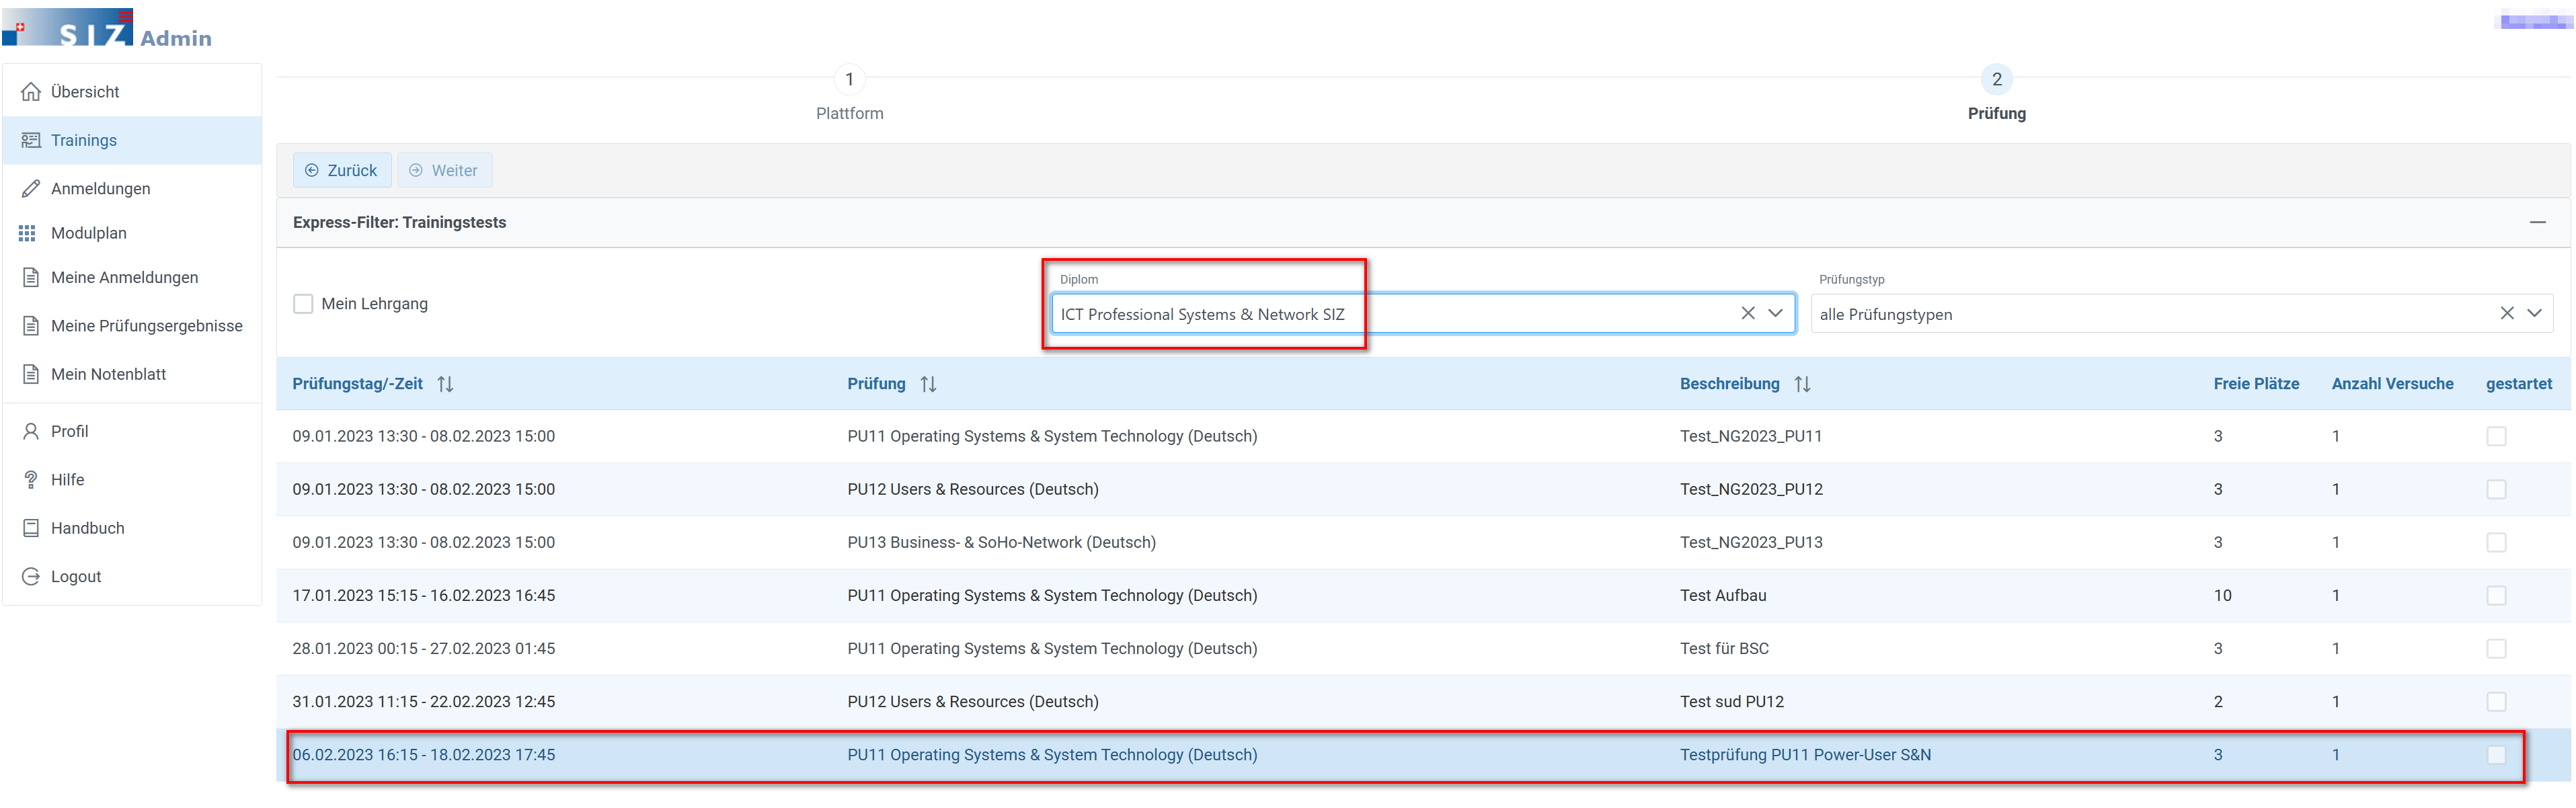Open the Diplom dropdown arrow

tap(1776, 313)
